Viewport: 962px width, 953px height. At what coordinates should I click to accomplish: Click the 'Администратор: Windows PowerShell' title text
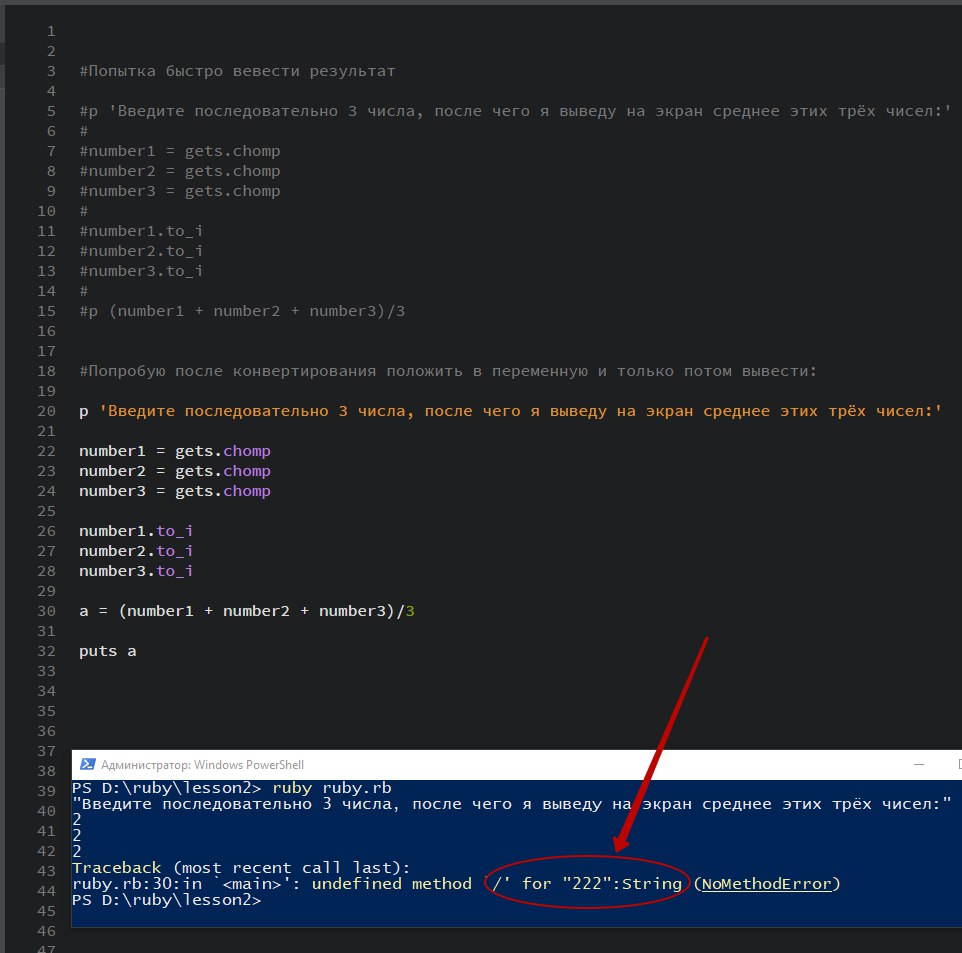tap(202, 765)
